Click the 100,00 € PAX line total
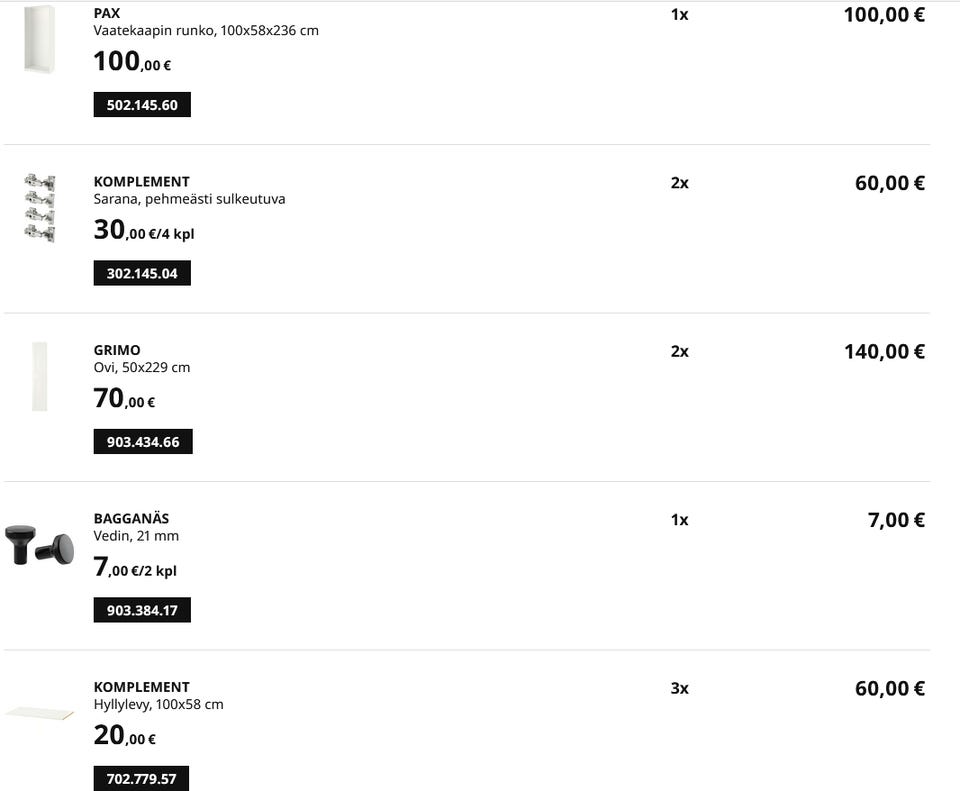This screenshot has height=791, width=960. click(884, 15)
